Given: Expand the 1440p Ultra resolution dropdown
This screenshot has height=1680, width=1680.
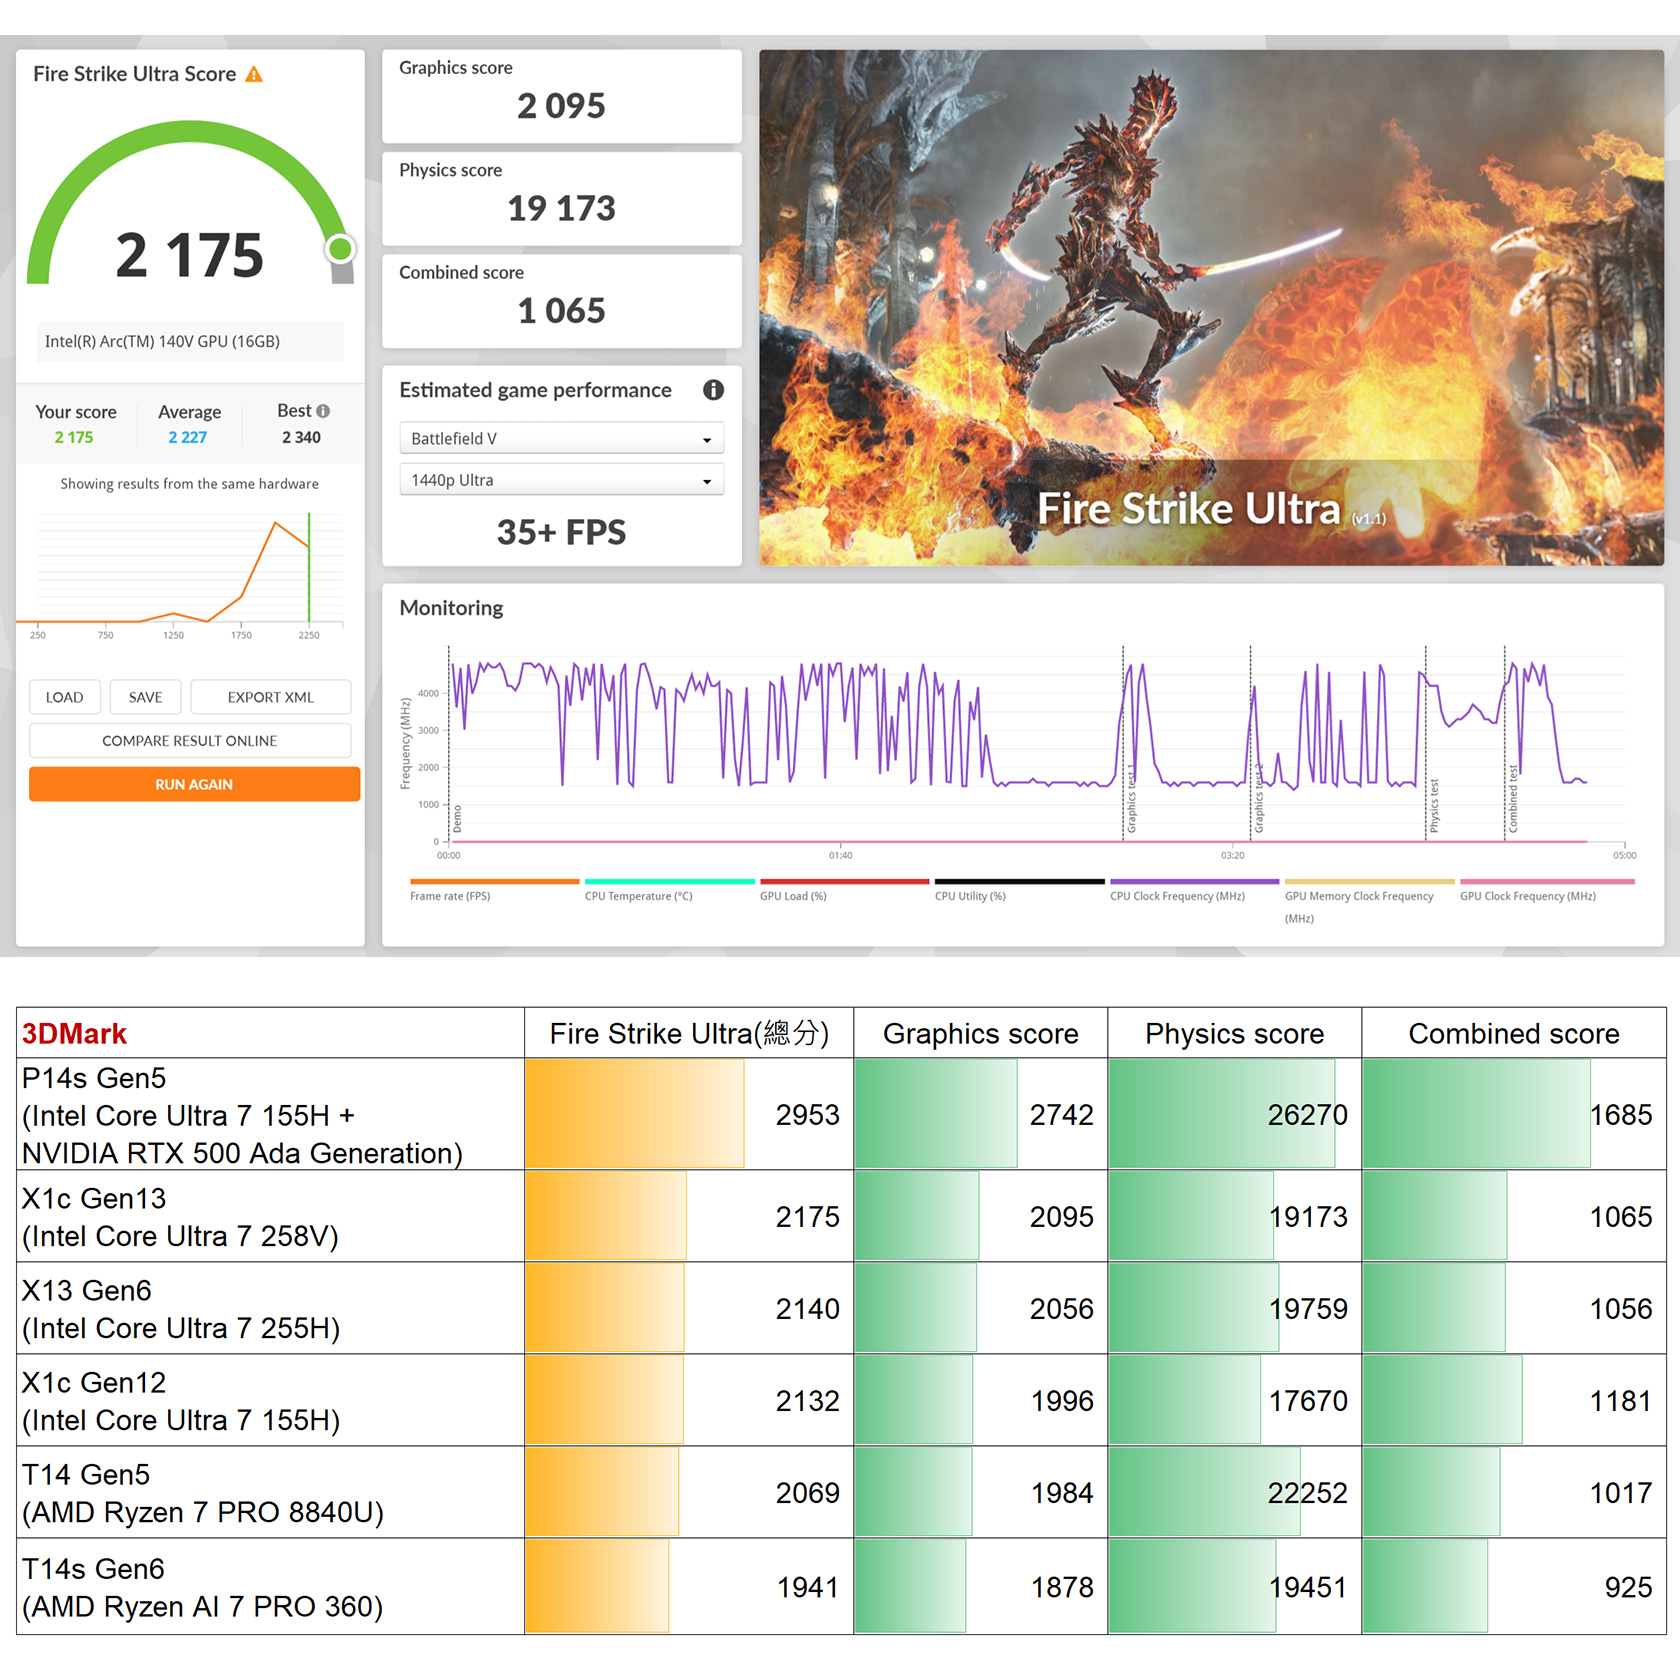Looking at the screenshot, I should point(561,481).
